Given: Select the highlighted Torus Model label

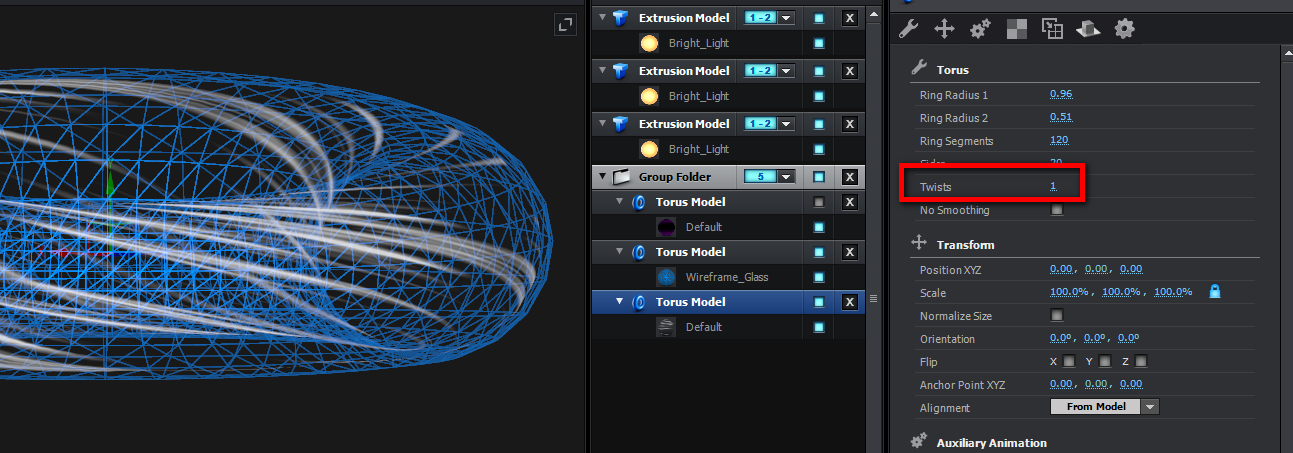Looking at the screenshot, I should (x=690, y=302).
